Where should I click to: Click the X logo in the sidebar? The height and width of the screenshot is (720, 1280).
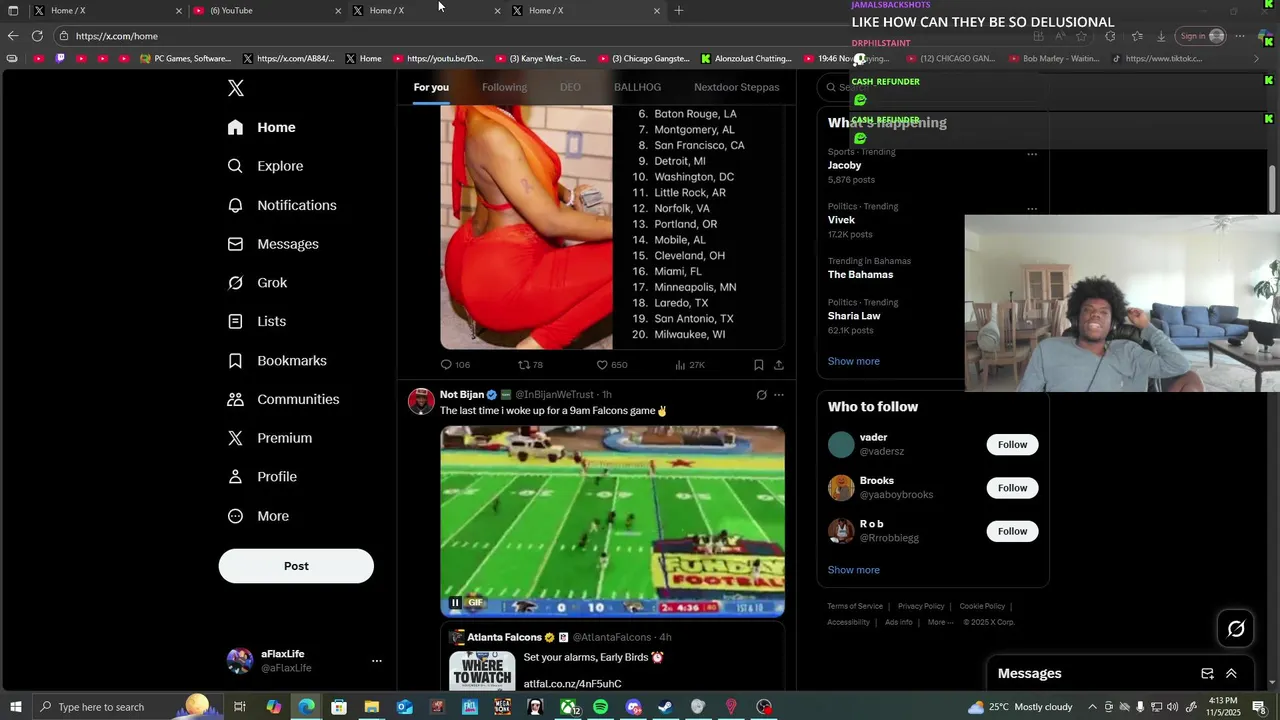tap(236, 88)
